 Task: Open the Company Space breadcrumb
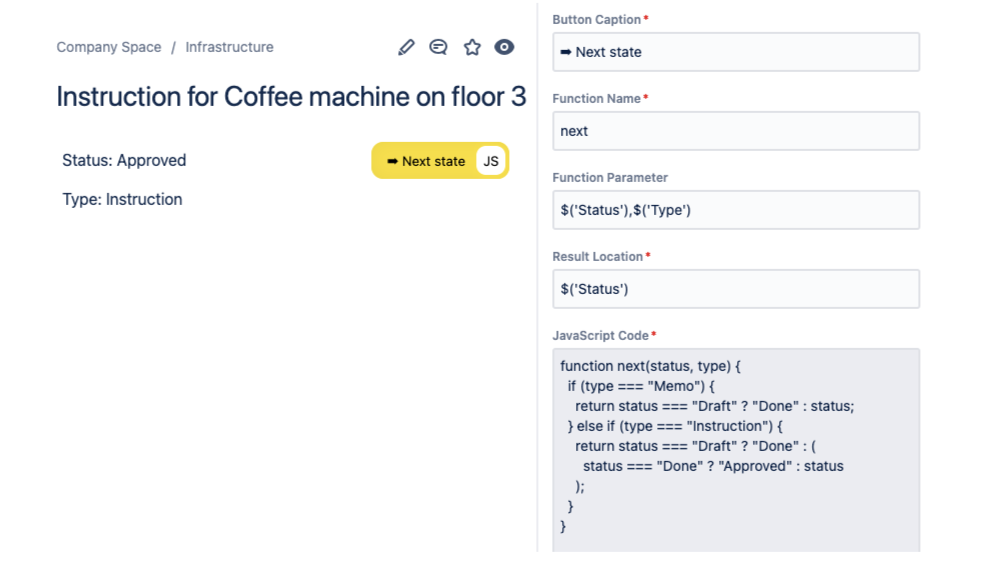pyautogui.click(x=109, y=47)
